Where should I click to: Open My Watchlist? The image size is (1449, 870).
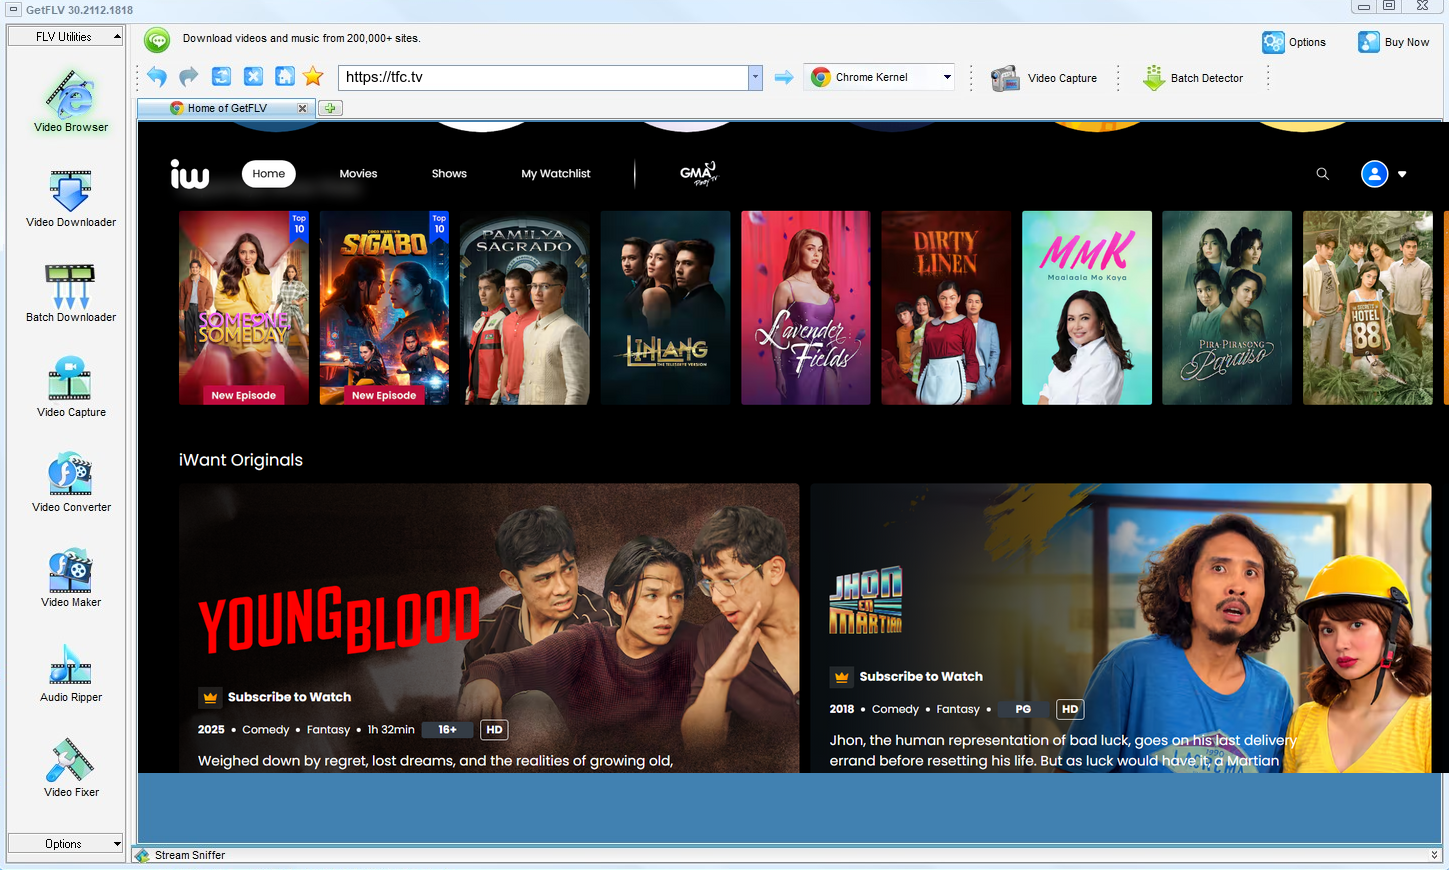pyautogui.click(x=556, y=174)
